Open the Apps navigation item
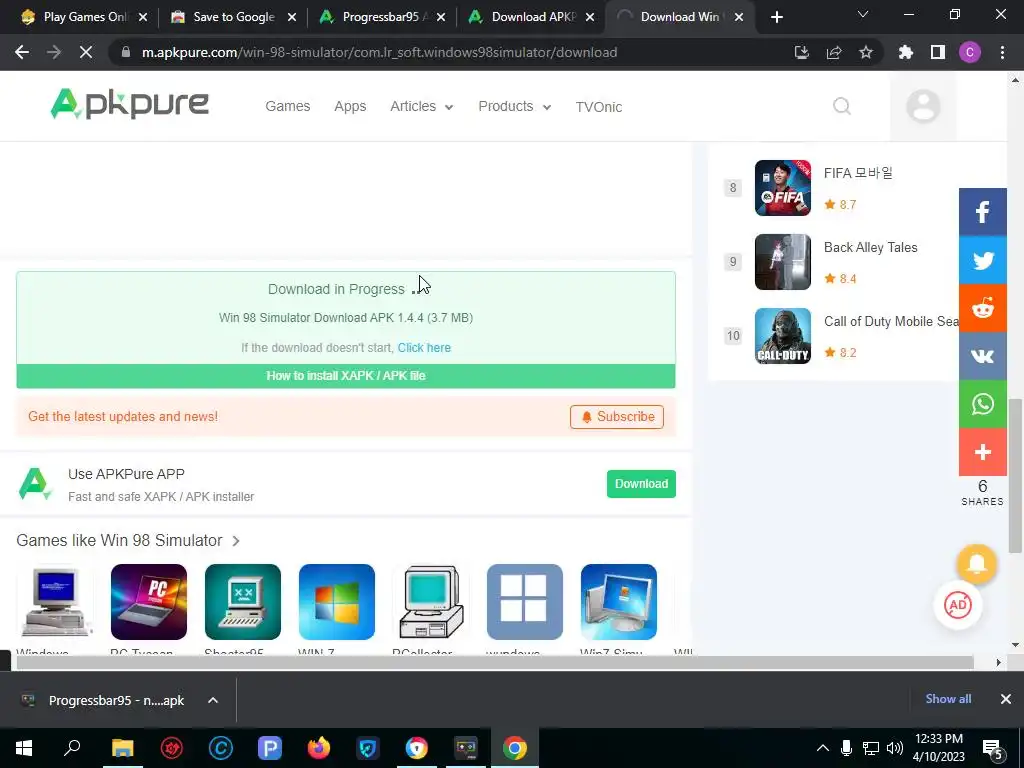Screen dimensions: 1024x768 click(x=350, y=106)
